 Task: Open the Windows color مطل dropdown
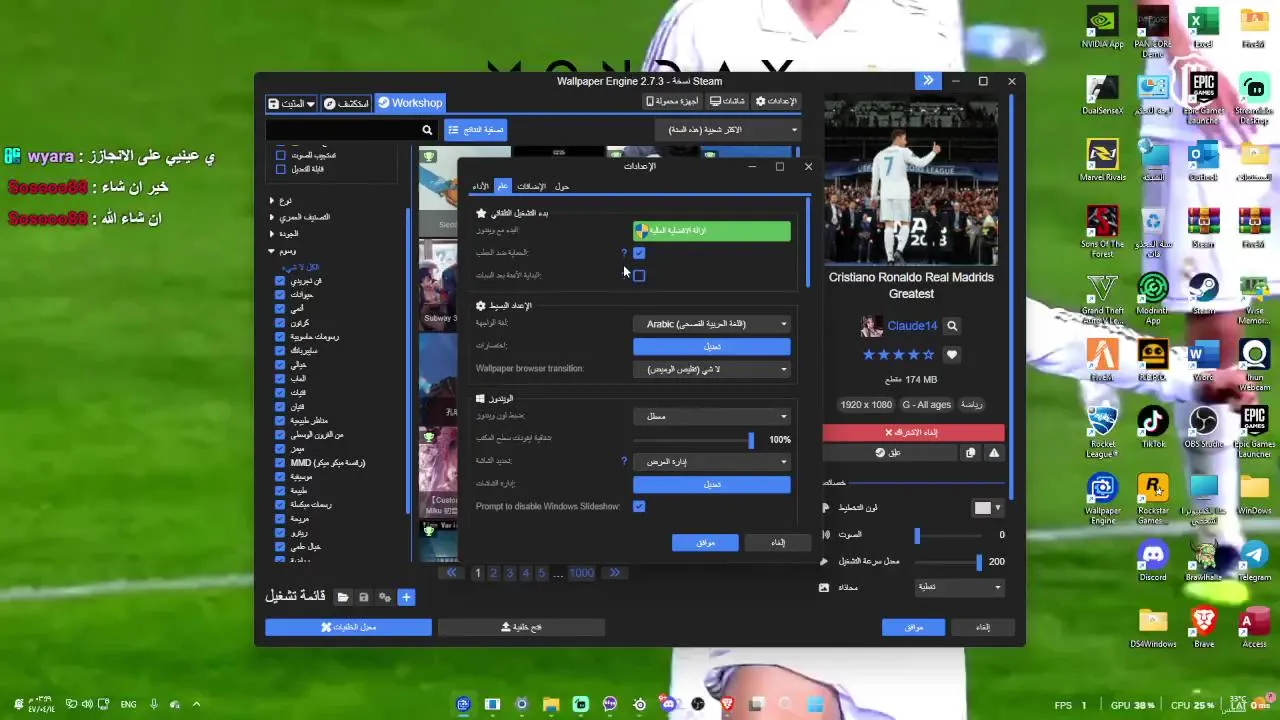pos(712,416)
